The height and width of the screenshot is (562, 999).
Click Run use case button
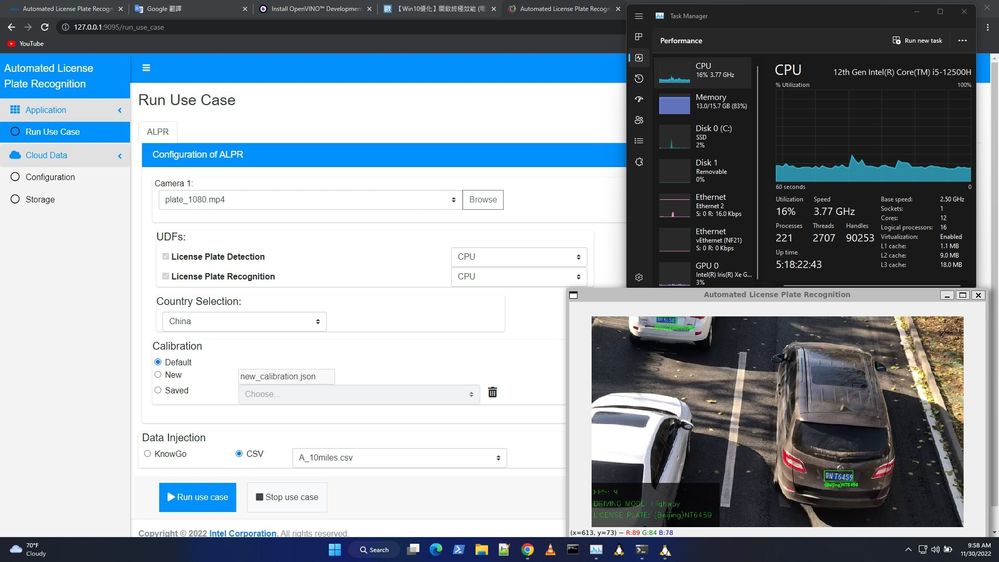(x=198, y=497)
